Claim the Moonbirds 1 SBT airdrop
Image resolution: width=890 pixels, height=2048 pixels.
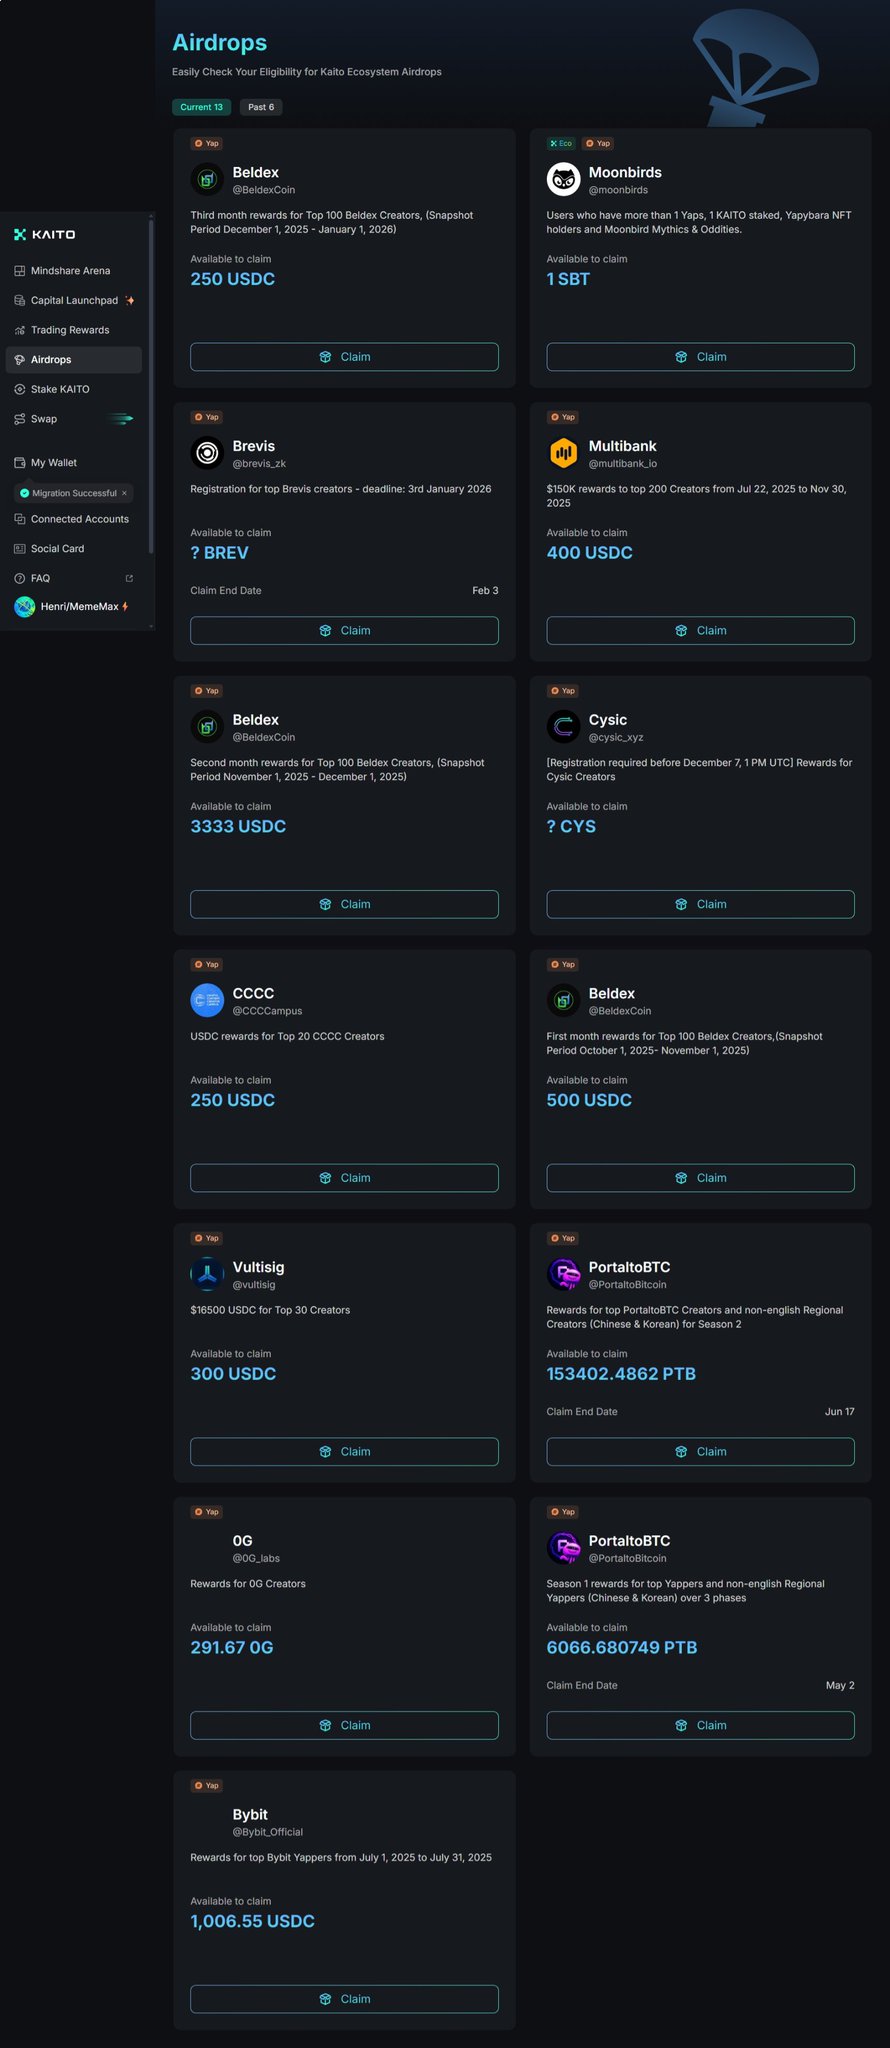[700, 357]
